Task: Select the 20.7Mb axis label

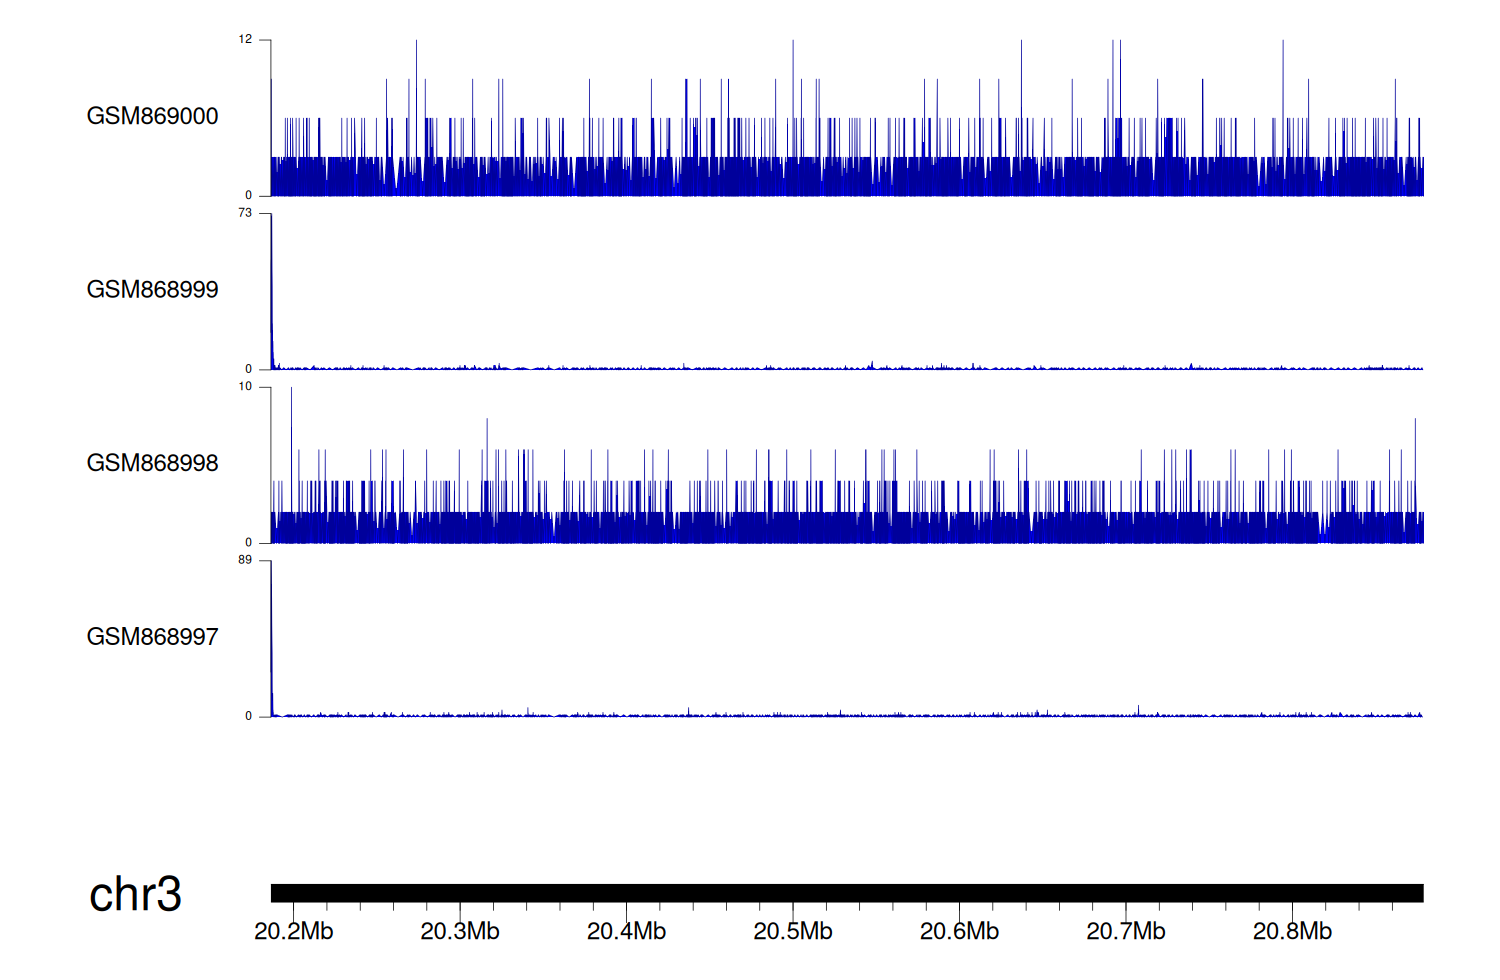Action: pyautogui.click(x=1126, y=931)
